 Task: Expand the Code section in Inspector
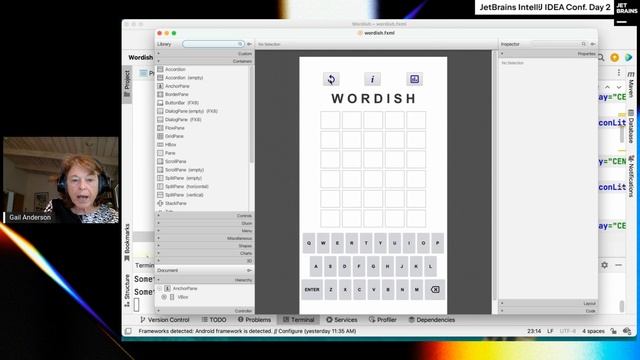[548, 311]
